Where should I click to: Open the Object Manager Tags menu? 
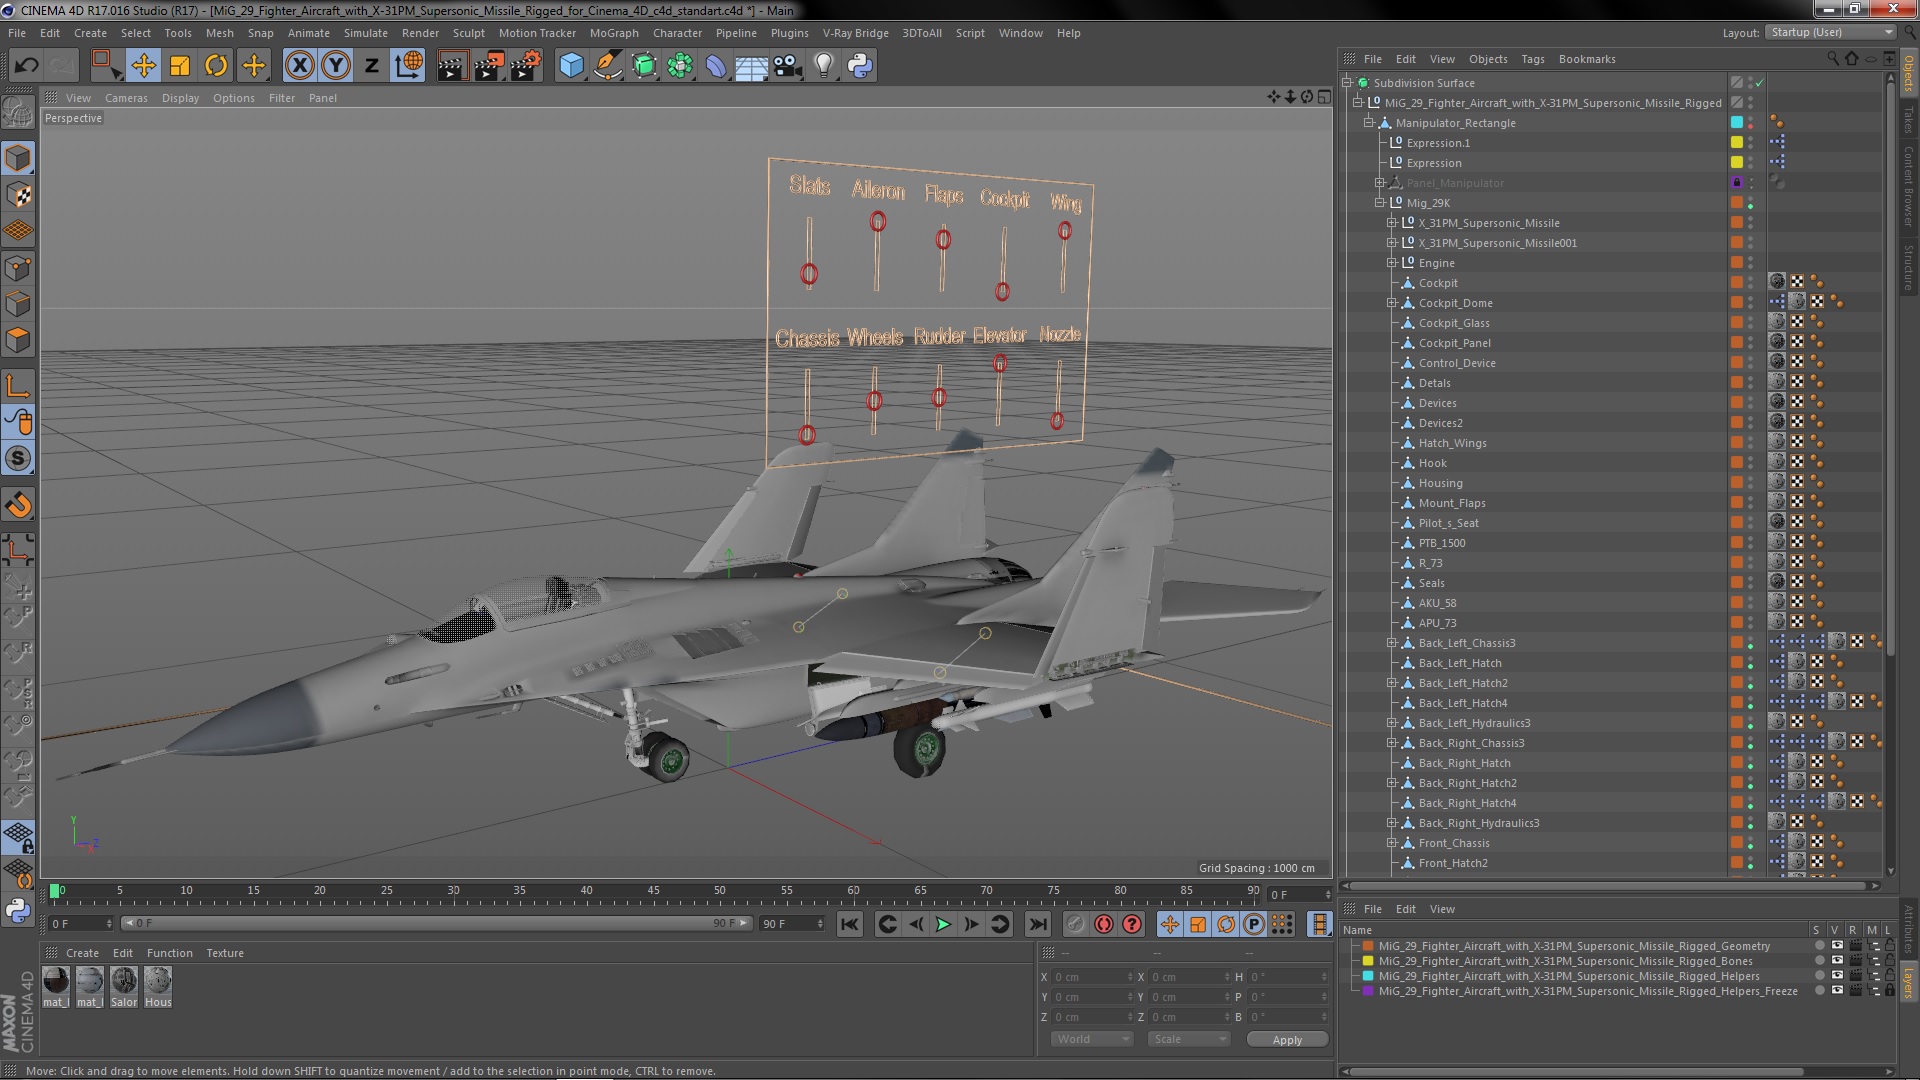[1532, 59]
